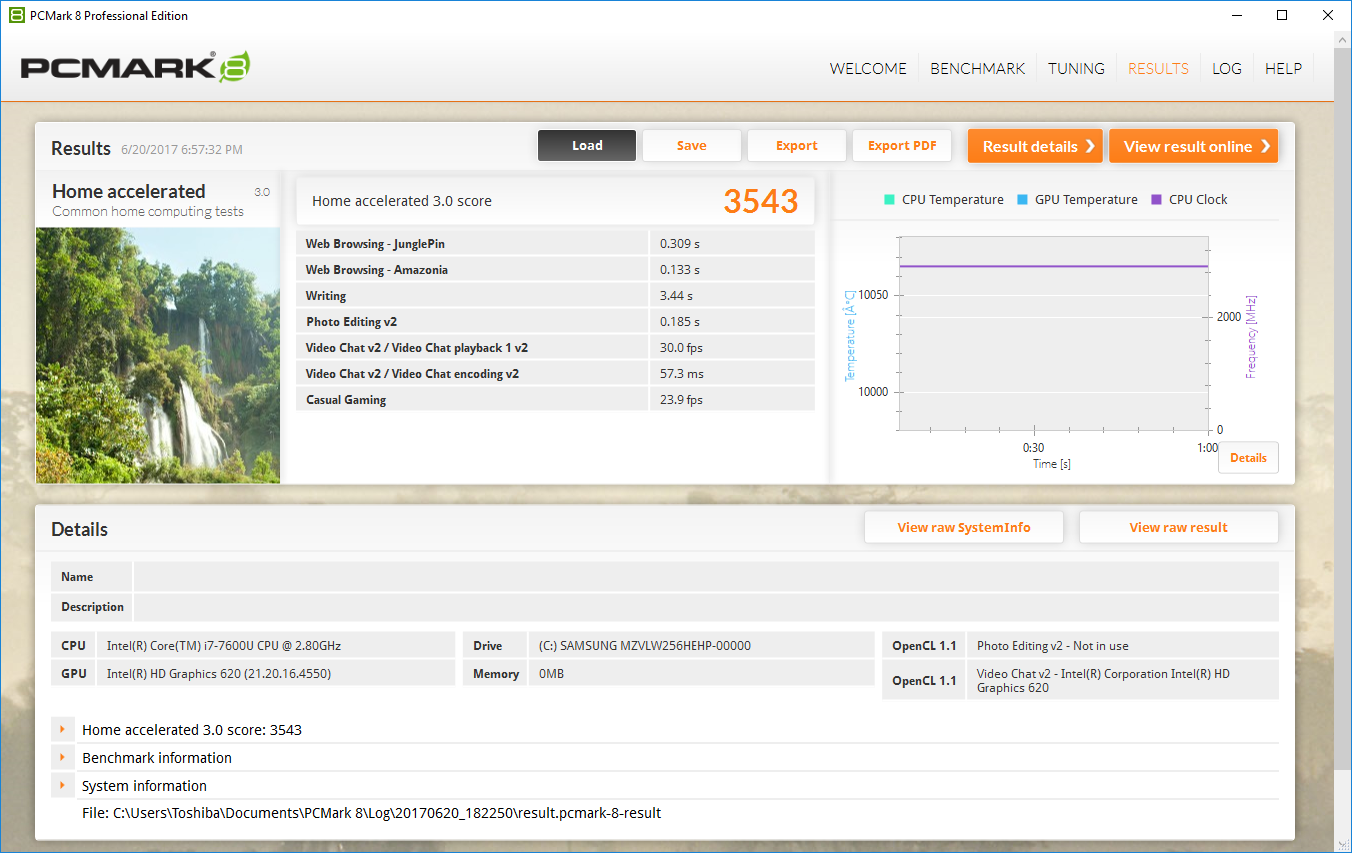This screenshot has height=853, width=1352.
Task: Select the Web Browsing - JunglePin row
Action: 555,243
